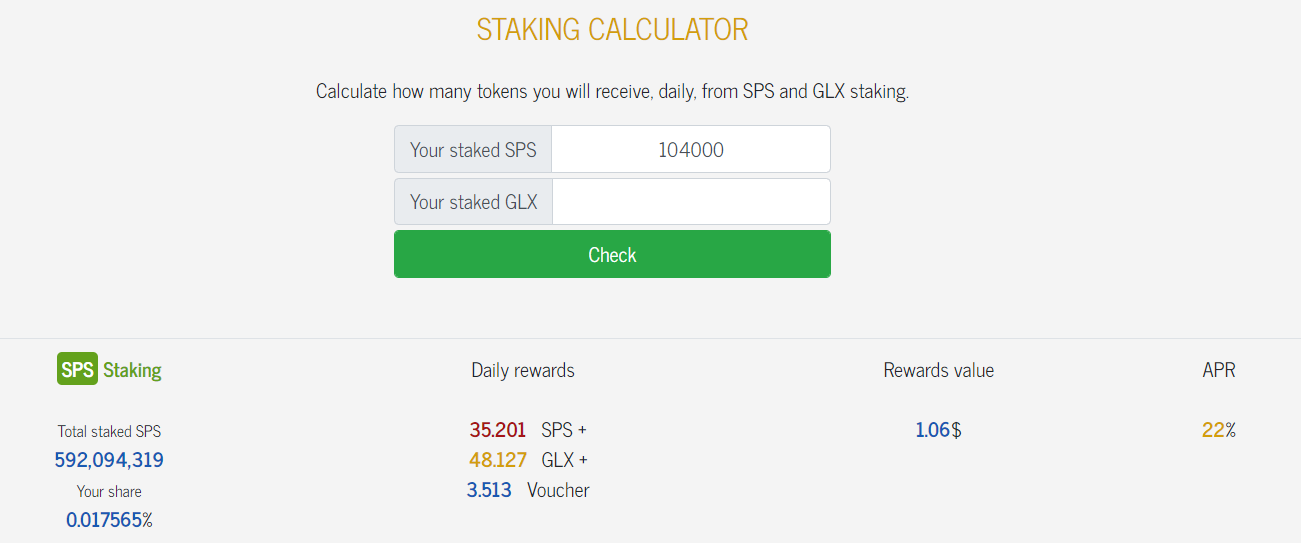Screen dimensions: 1301x543
Task: Click the 22% APR value
Action: [x=1219, y=430]
